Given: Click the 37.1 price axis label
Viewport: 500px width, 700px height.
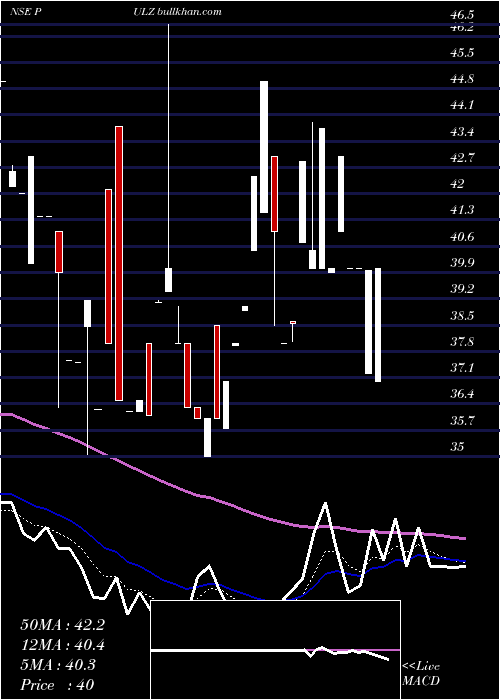Looking at the screenshot, I should pos(462,368).
